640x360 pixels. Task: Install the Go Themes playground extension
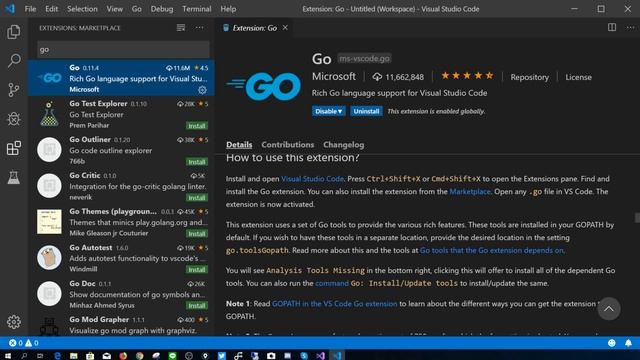[x=197, y=233]
